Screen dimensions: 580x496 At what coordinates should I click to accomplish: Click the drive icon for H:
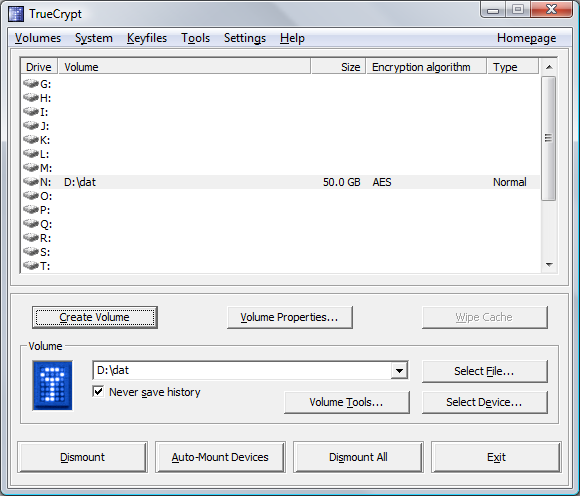(31, 98)
